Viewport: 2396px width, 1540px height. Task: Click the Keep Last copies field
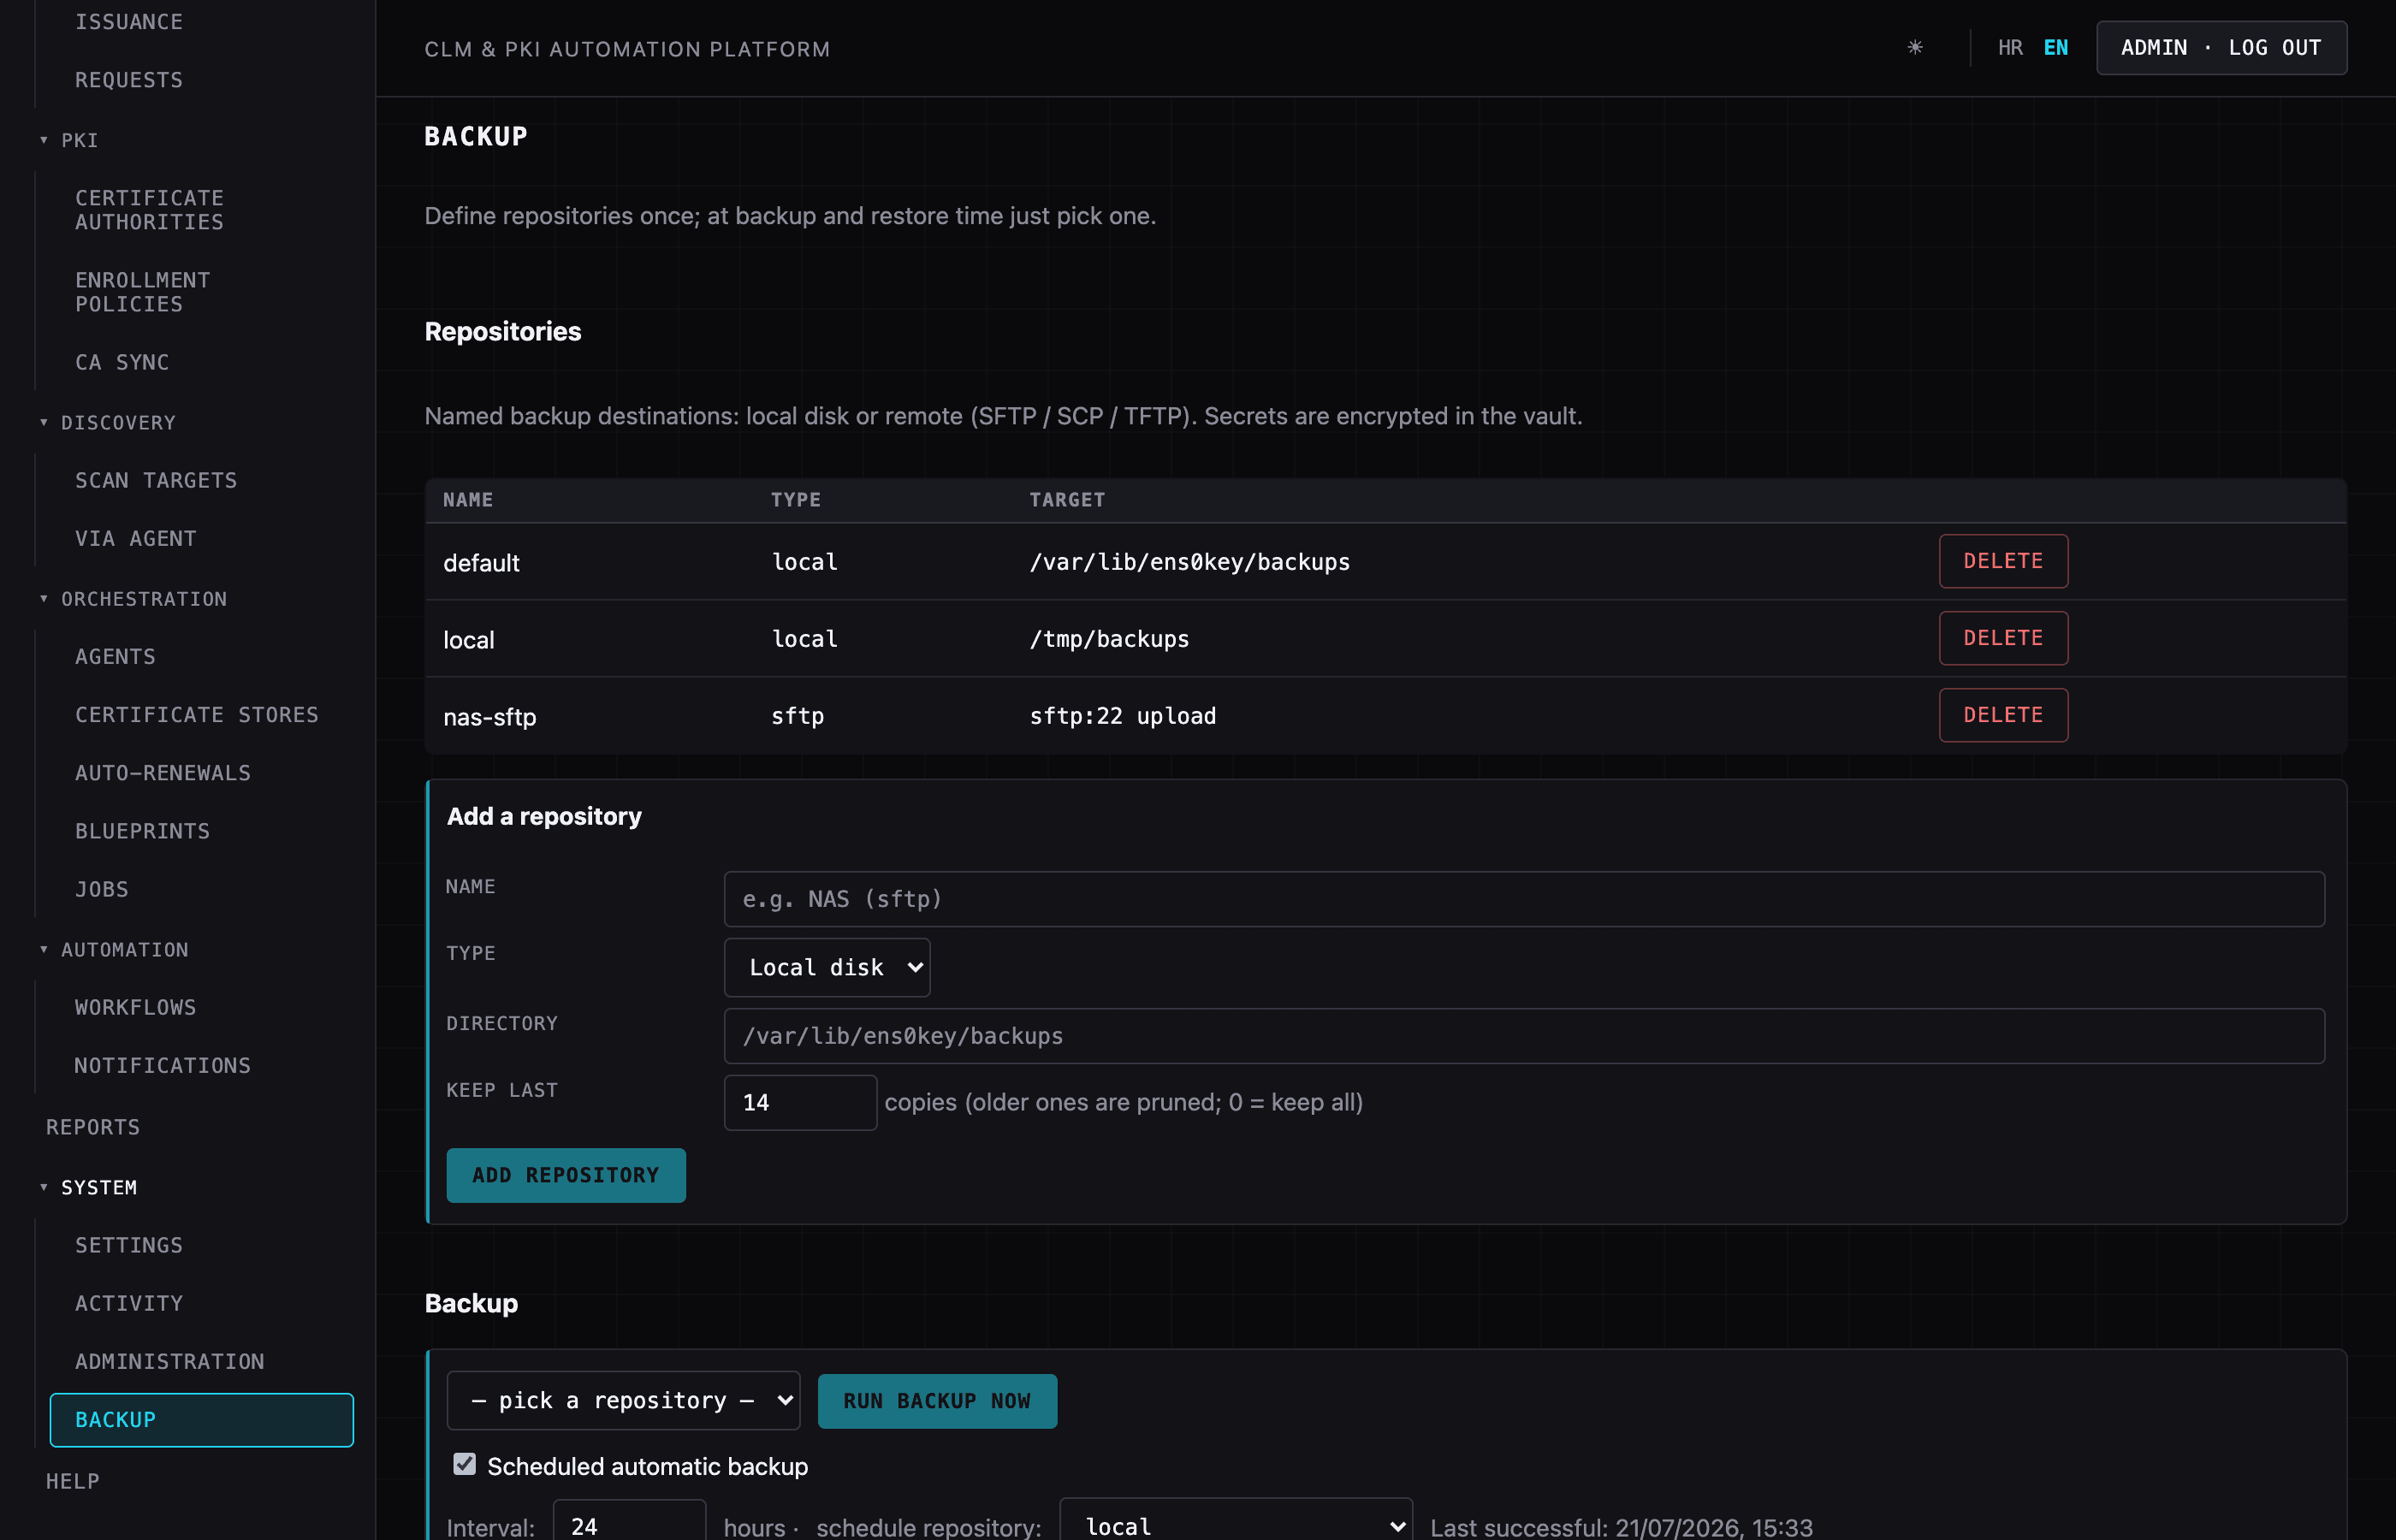coord(800,1102)
